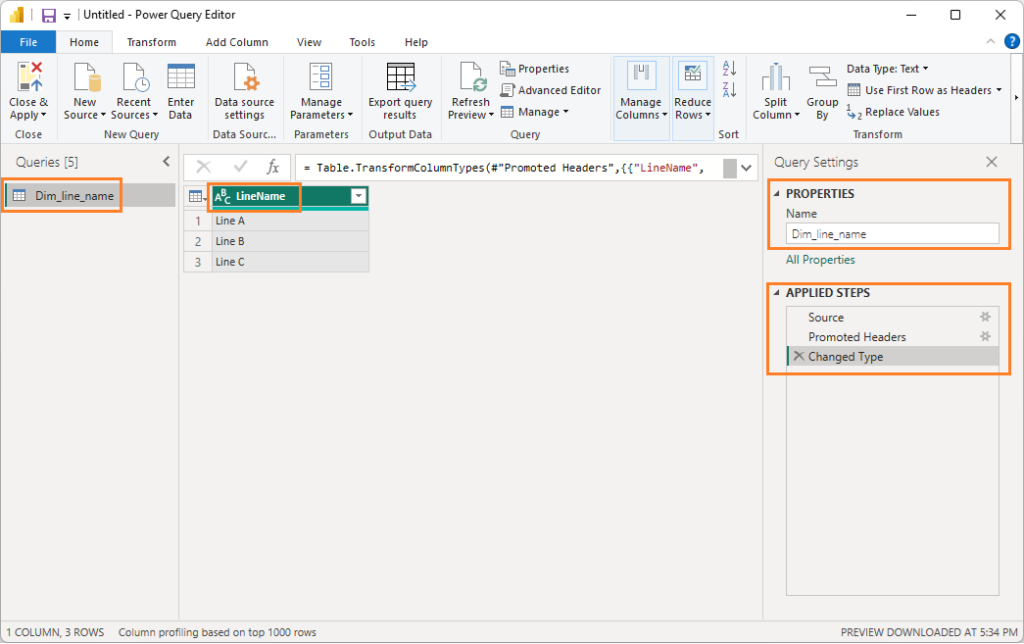Sort descending Z to A
The image size is (1024, 644).
pyautogui.click(x=729, y=89)
